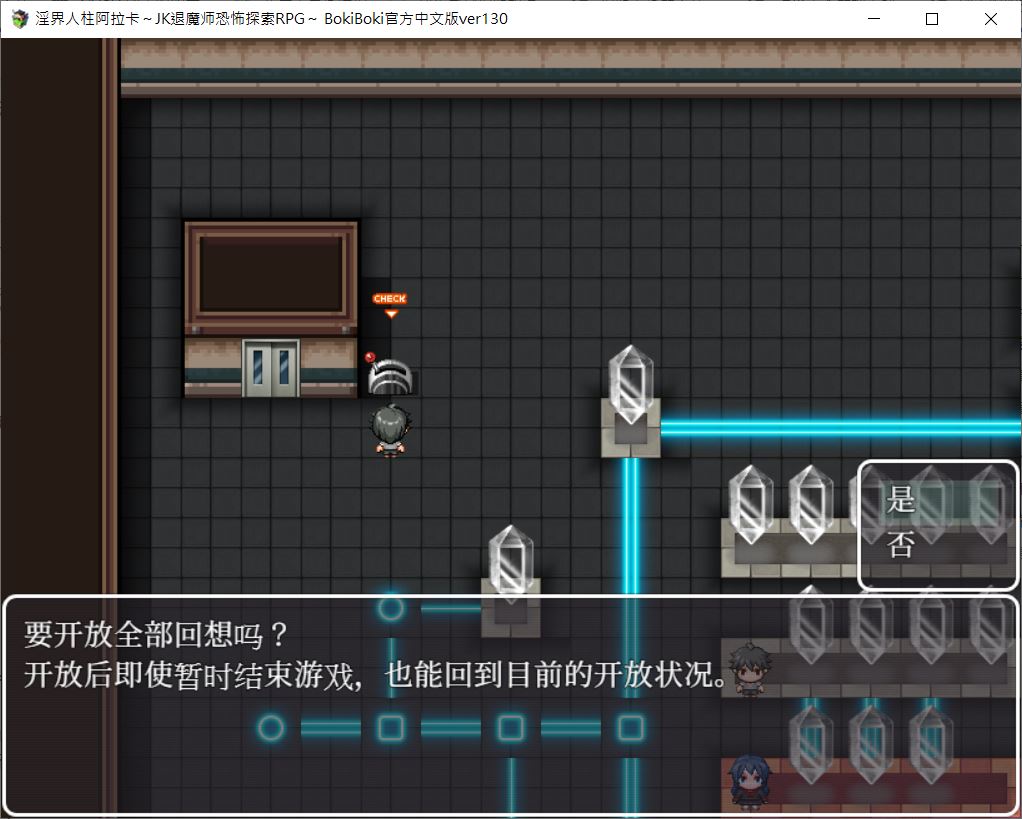1022x819 pixels.
Task: Close the game window
Action: (990, 18)
